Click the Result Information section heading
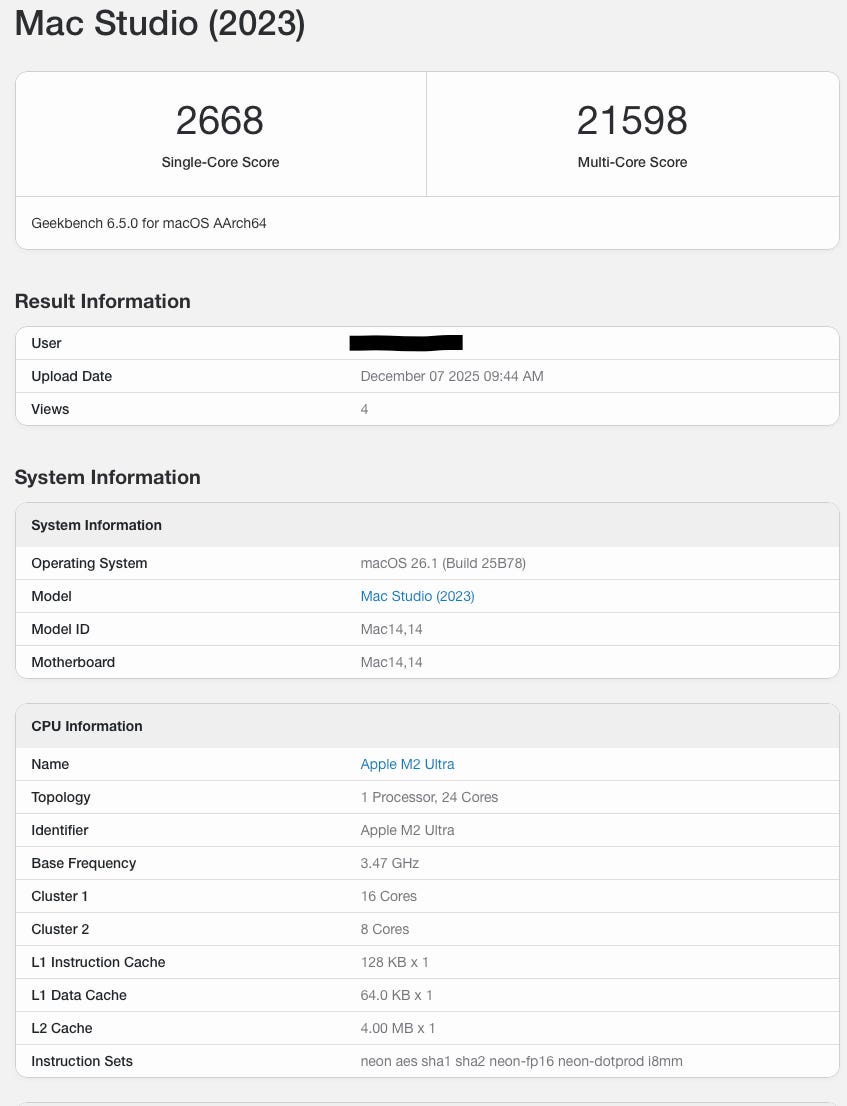Image resolution: width=847 pixels, height=1106 pixels. [x=102, y=301]
